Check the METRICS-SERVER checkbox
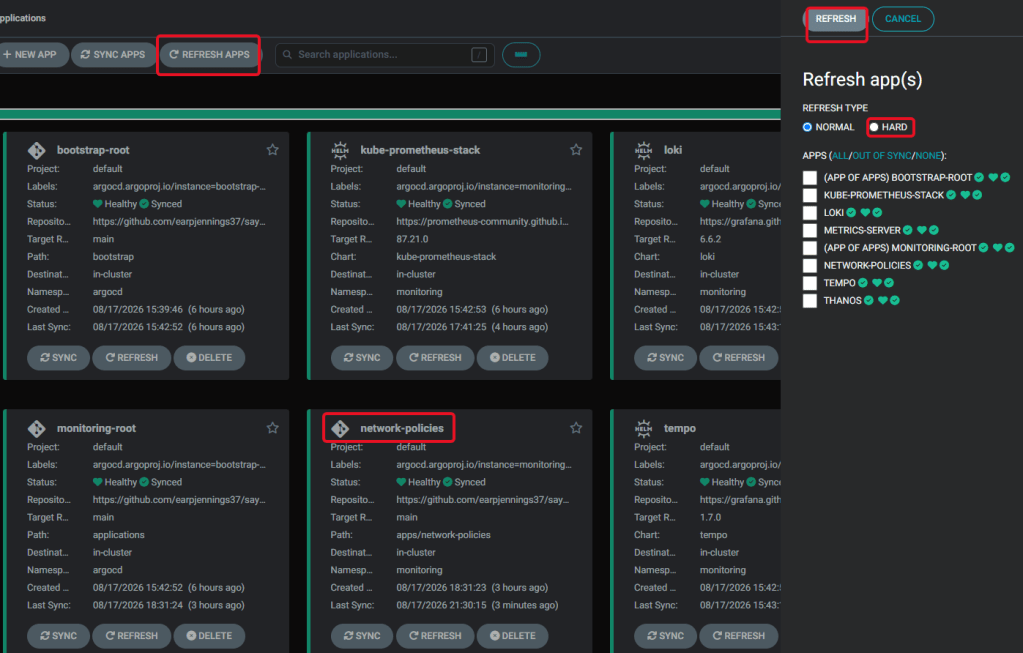The height and width of the screenshot is (653, 1023). [x=810, y=230]
